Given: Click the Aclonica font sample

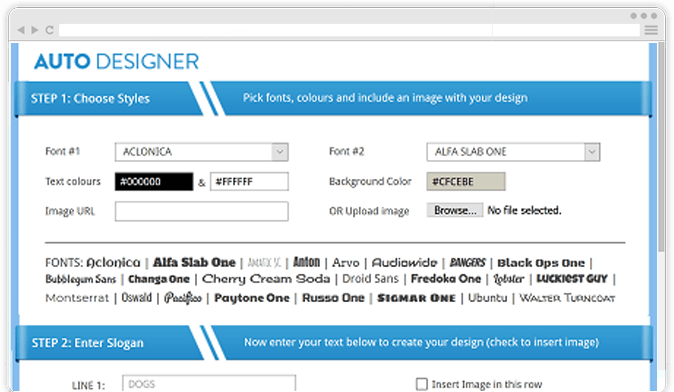Looking at the screenshot, I should pyautogui.click(x=113, y=262).
